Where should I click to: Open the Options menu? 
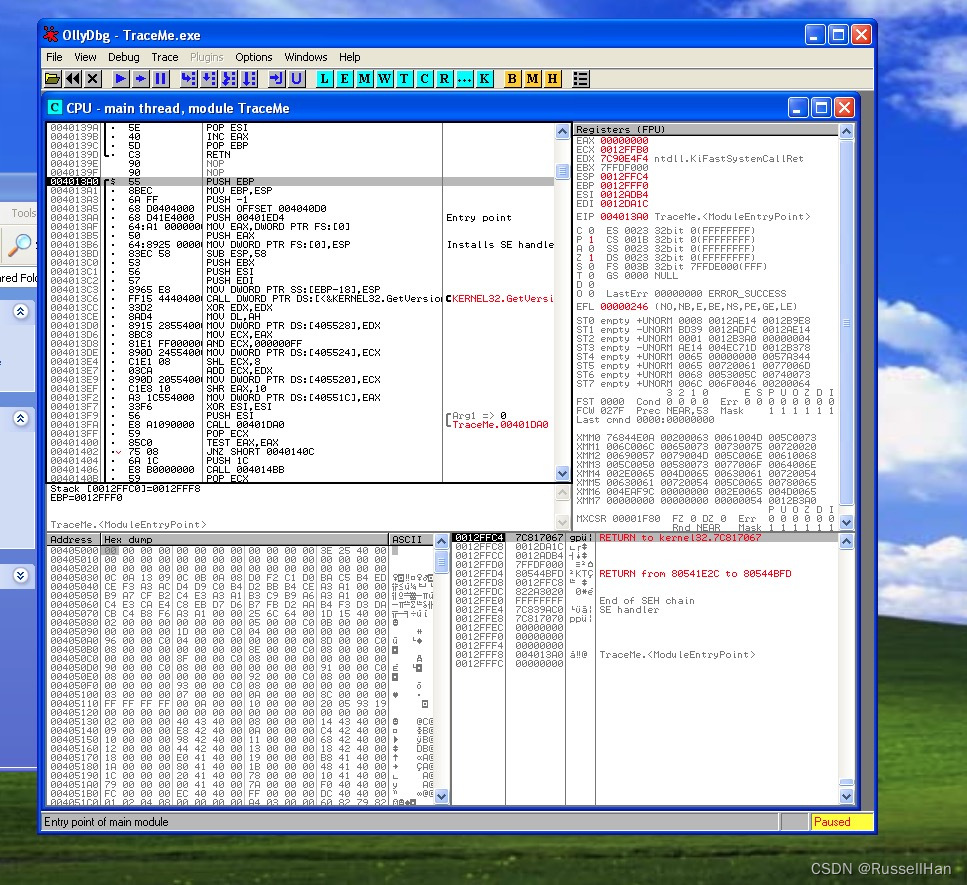[253, 57]
